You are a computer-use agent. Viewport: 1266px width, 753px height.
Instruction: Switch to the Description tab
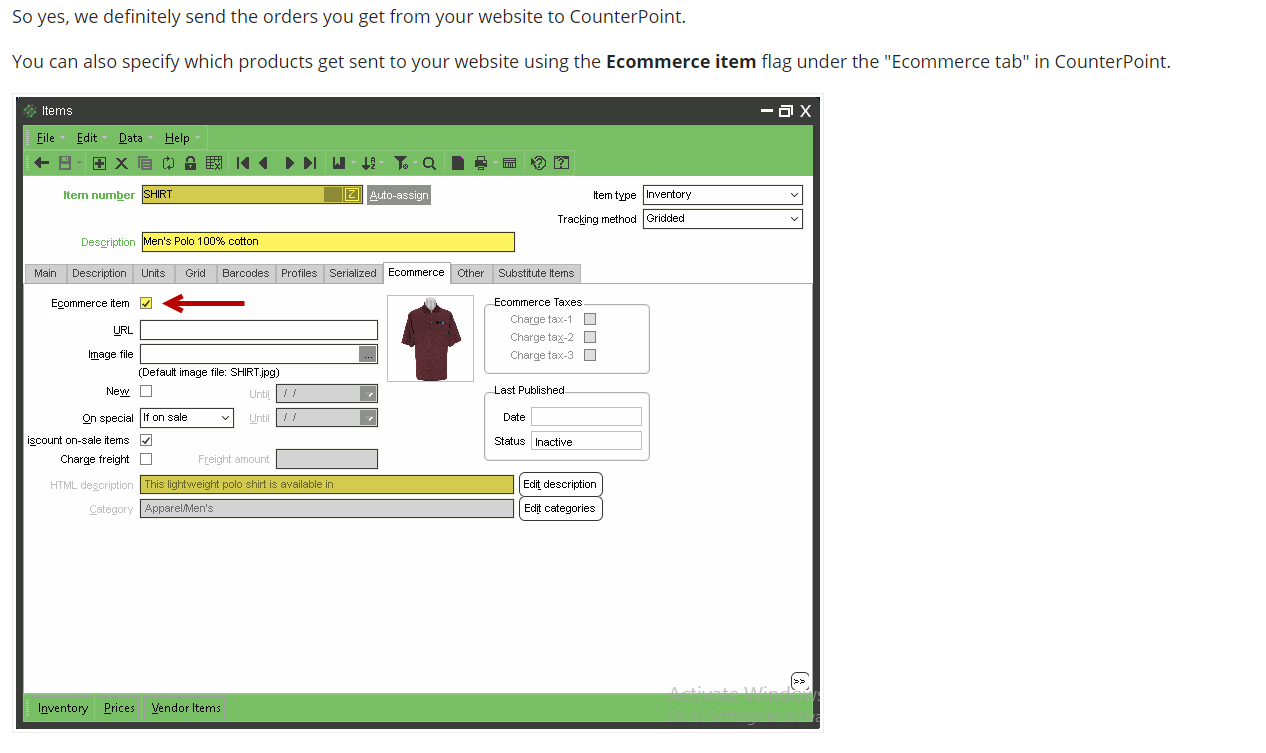tap(99, 273)
